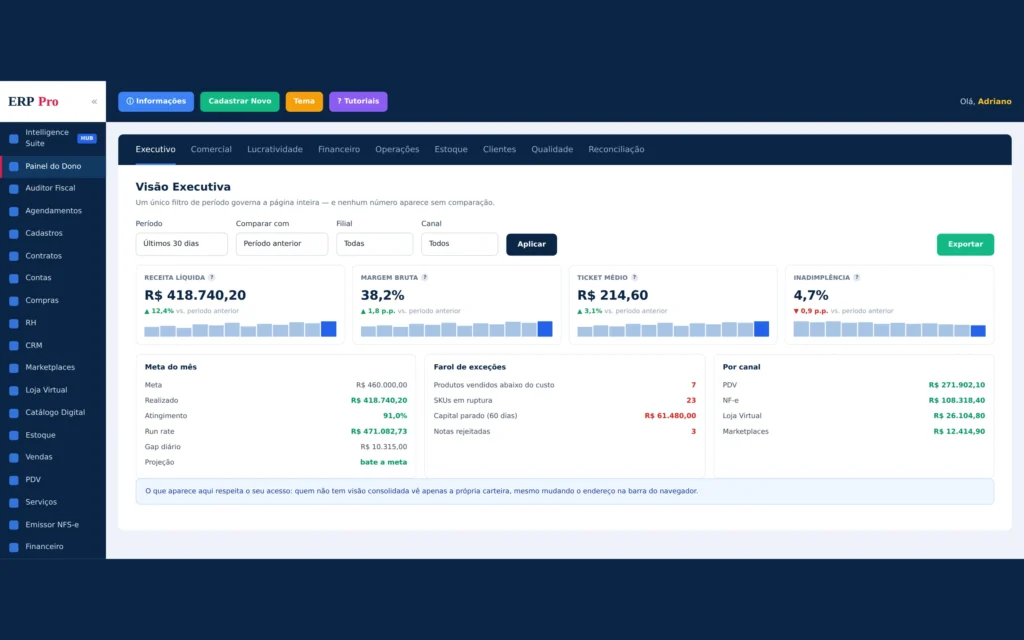
Task: Click the Vendas sidebar icon
Action: point(14,458)
